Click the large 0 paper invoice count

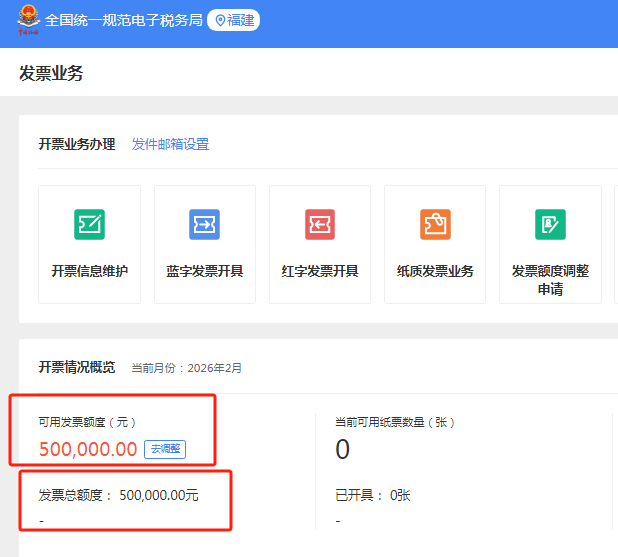point(343,449)
